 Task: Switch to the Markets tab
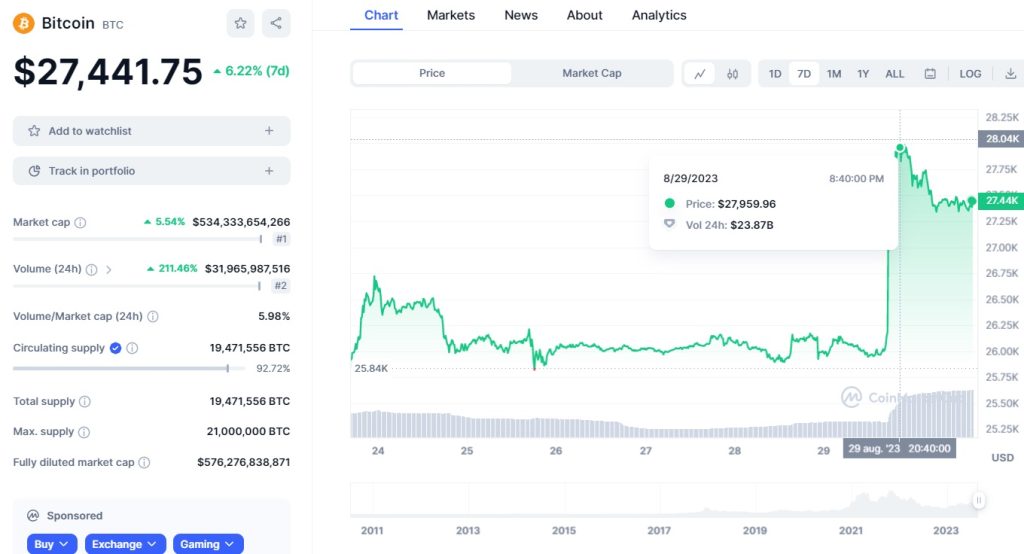[451, 15]
